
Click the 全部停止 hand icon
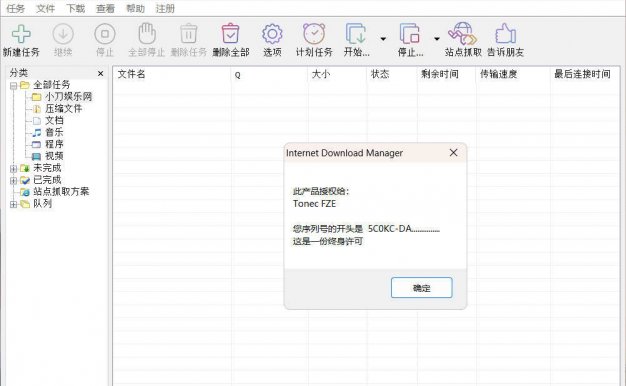147,33
